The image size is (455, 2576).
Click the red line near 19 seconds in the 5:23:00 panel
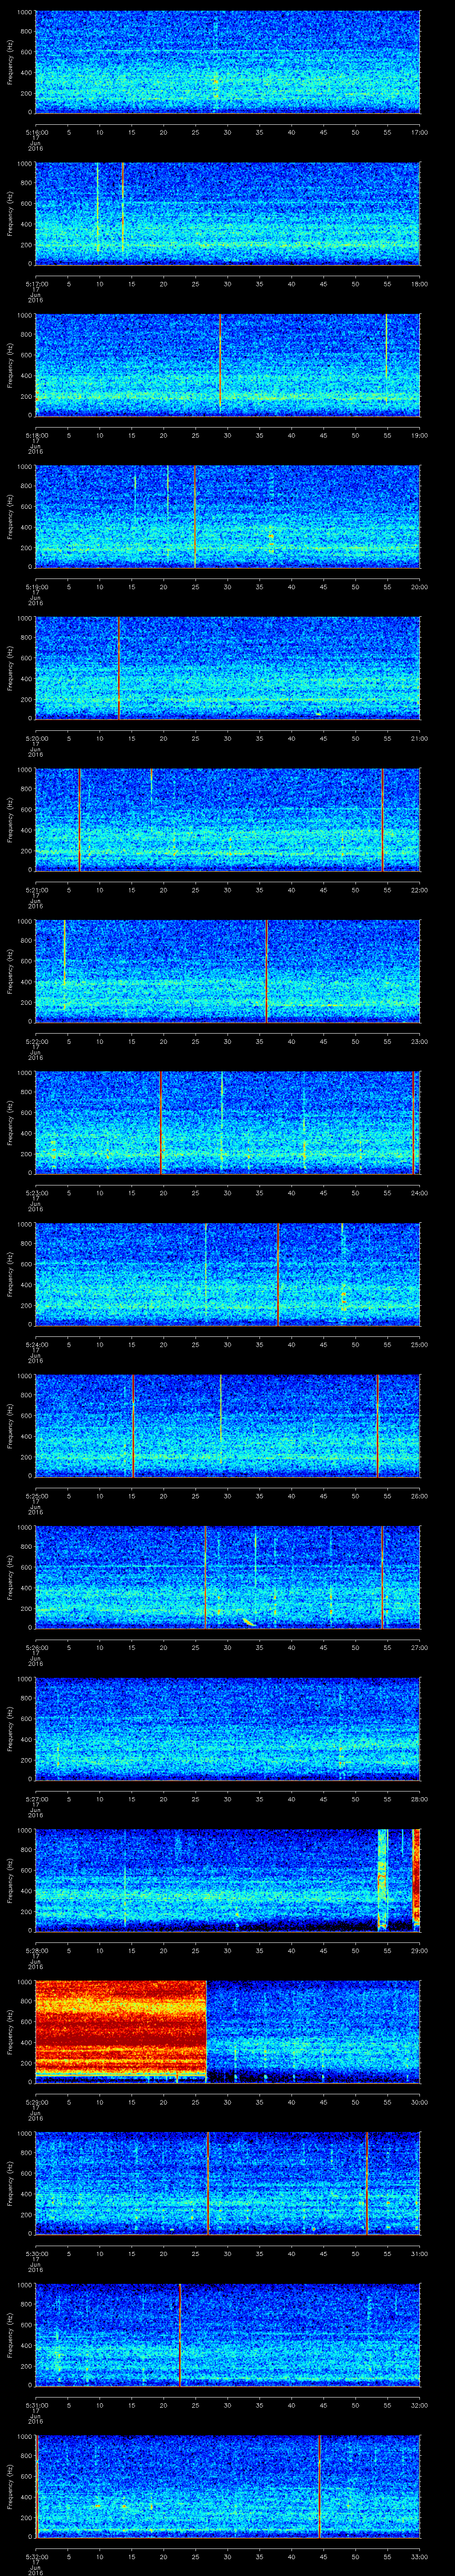click(160, 1122)
